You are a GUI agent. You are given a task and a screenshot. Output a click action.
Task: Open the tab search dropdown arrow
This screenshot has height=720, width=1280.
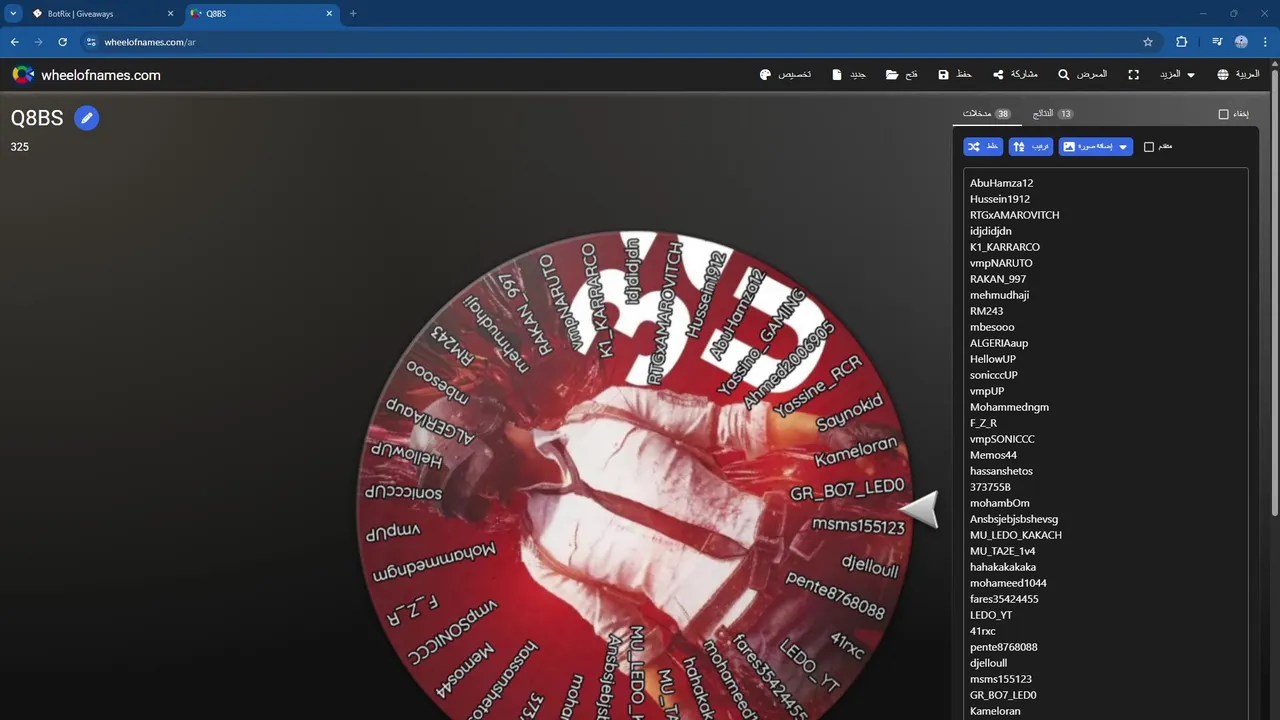click(13, 14)
